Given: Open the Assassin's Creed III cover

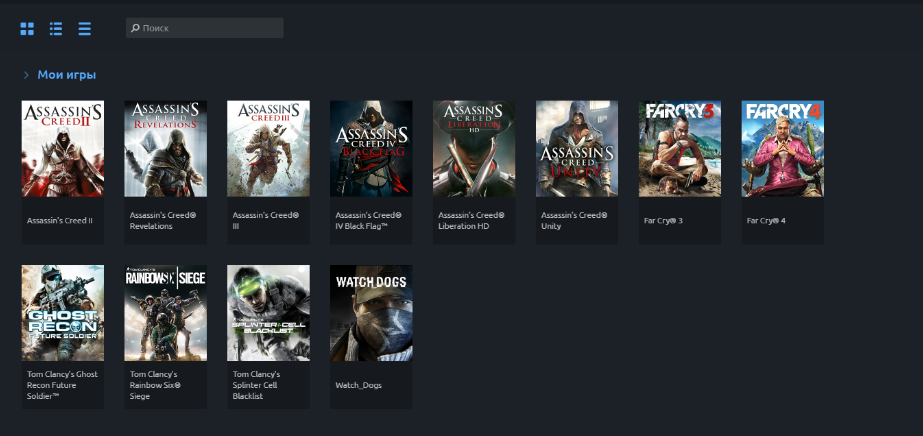Looking at the screenshot, I should coord(268,148).
